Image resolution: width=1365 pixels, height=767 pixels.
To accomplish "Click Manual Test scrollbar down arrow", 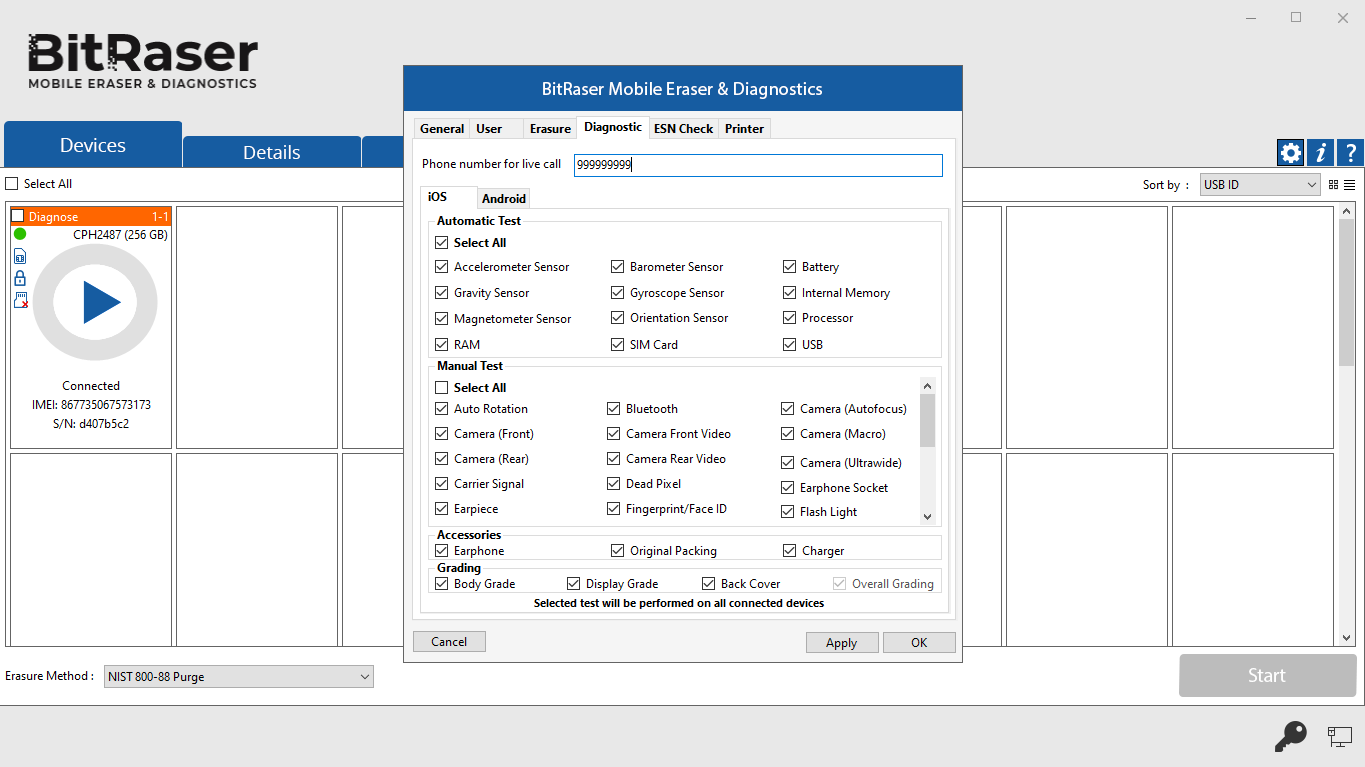I will [927, 517].
